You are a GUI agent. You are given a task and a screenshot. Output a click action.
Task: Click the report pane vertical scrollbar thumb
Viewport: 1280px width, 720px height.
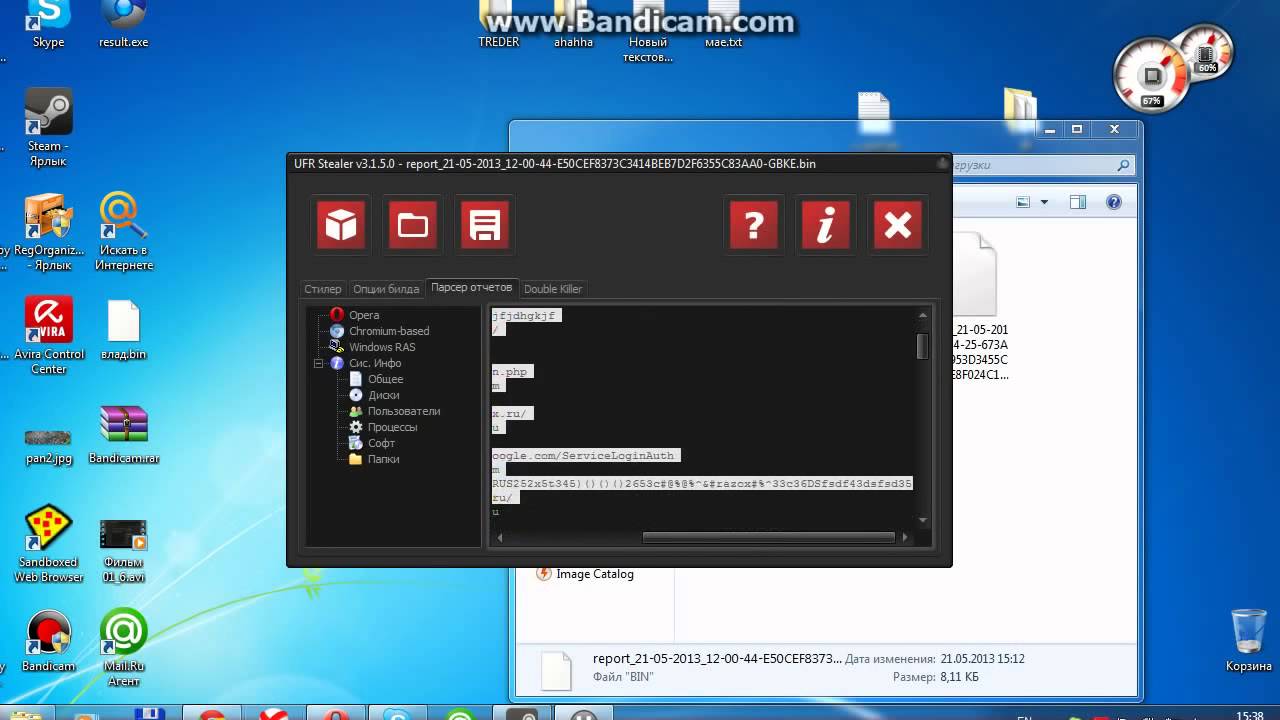[x=922, y=346]
